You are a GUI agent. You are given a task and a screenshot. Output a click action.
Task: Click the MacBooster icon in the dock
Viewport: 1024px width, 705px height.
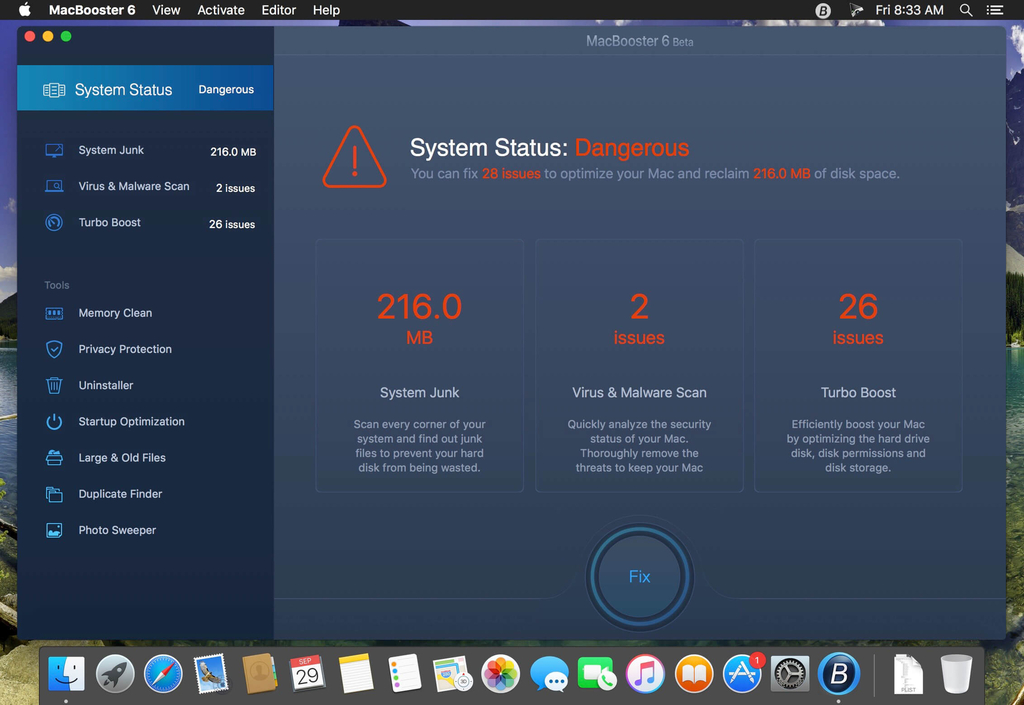(839, 674)
